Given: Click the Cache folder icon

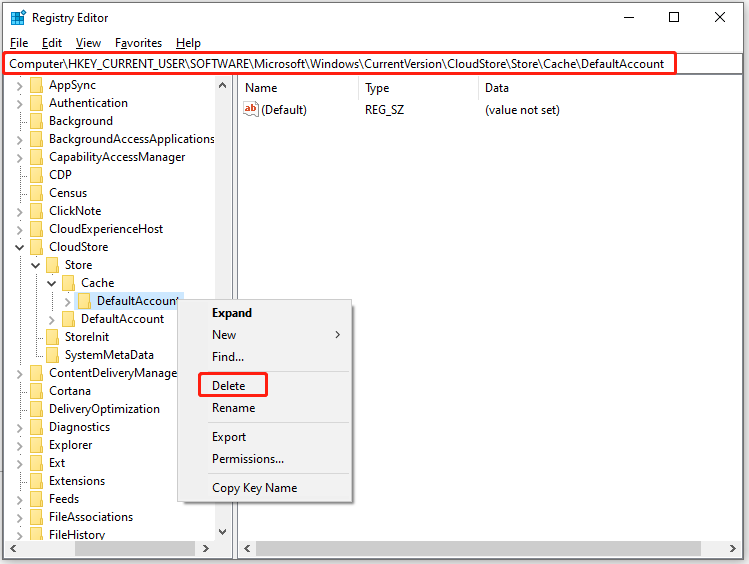Looking at the screenshot, I should [x=68, y=283].
